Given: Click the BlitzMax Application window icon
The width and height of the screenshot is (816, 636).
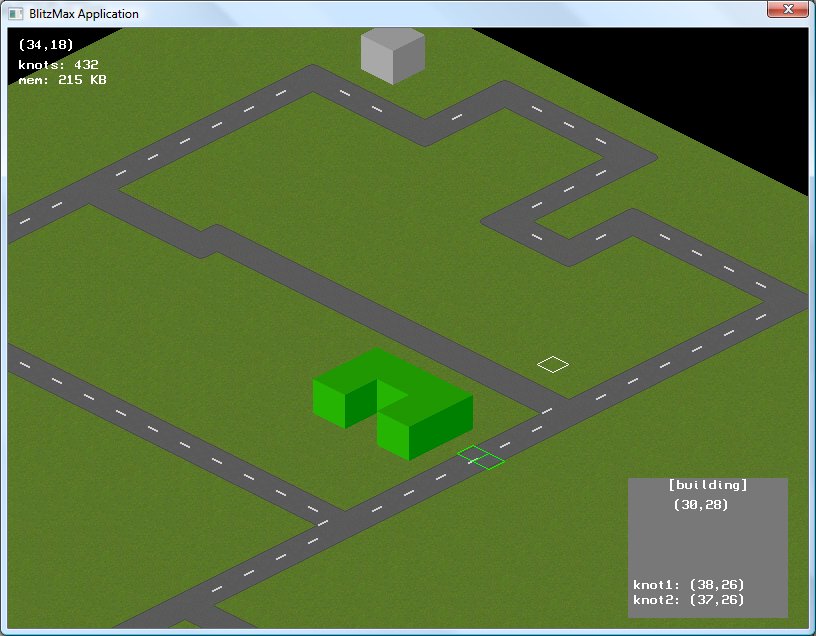Looking at the screenshot, I should pyautogui.click(x=16, y=14).
